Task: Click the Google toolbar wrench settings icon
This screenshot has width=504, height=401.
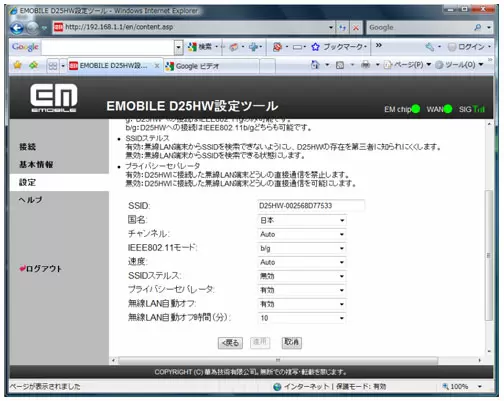Action: [x=430, y=47]
